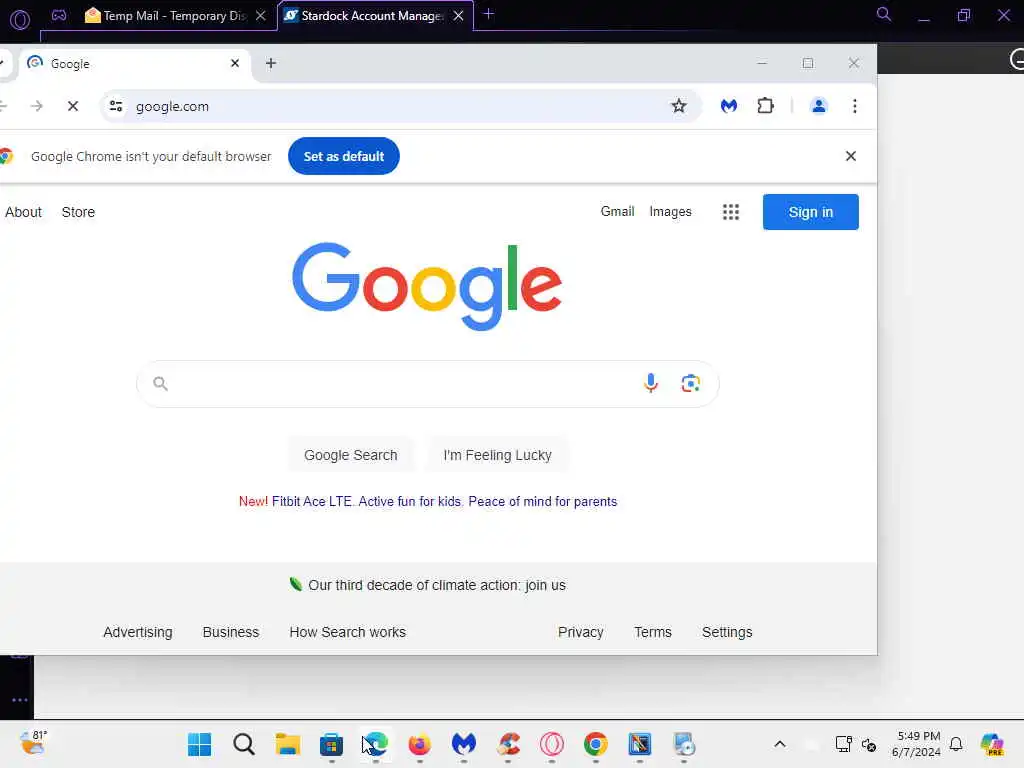Viewport: 1024px width, 768px height.
Task: Open the Opera menu logo icon
Action: tap(20, 20)
